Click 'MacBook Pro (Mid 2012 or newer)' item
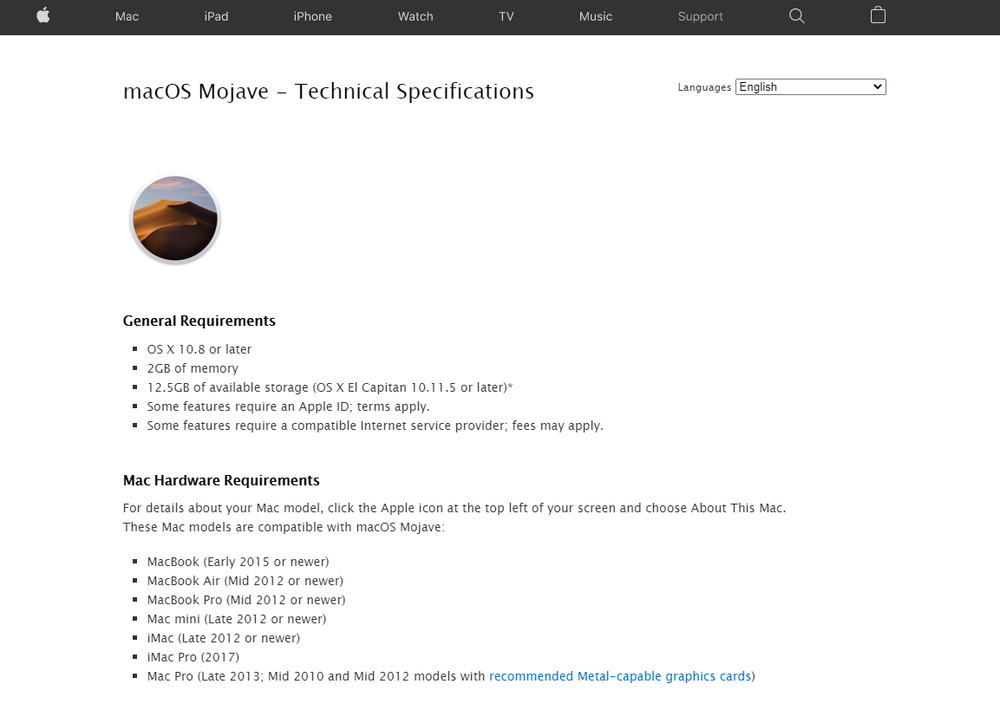The width and height of the screenshot is (1000, 708). pos(246,600)
